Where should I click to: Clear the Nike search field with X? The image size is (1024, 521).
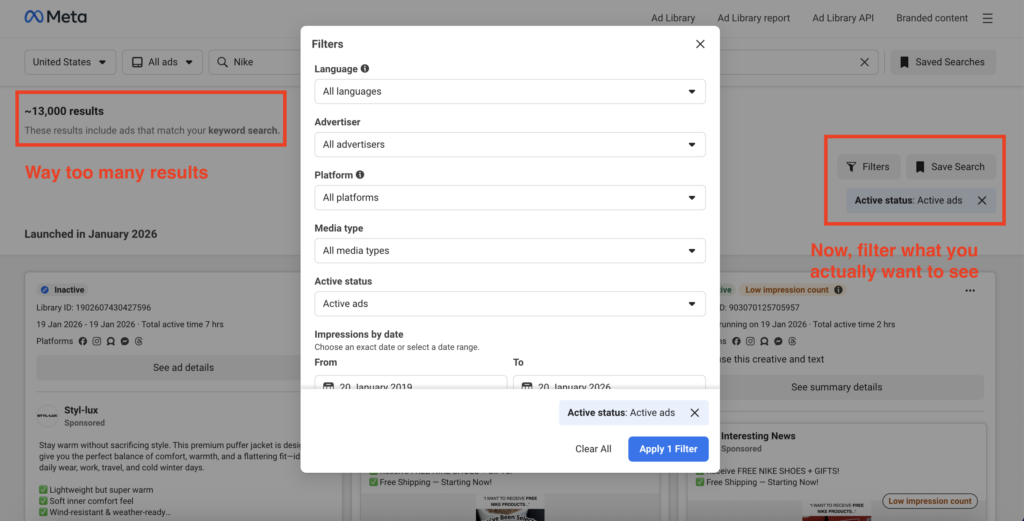click(x=864, y=62)
